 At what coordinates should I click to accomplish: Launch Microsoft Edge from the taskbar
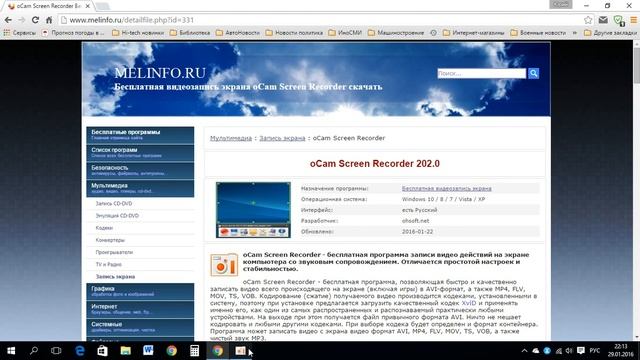click(80, 351)
